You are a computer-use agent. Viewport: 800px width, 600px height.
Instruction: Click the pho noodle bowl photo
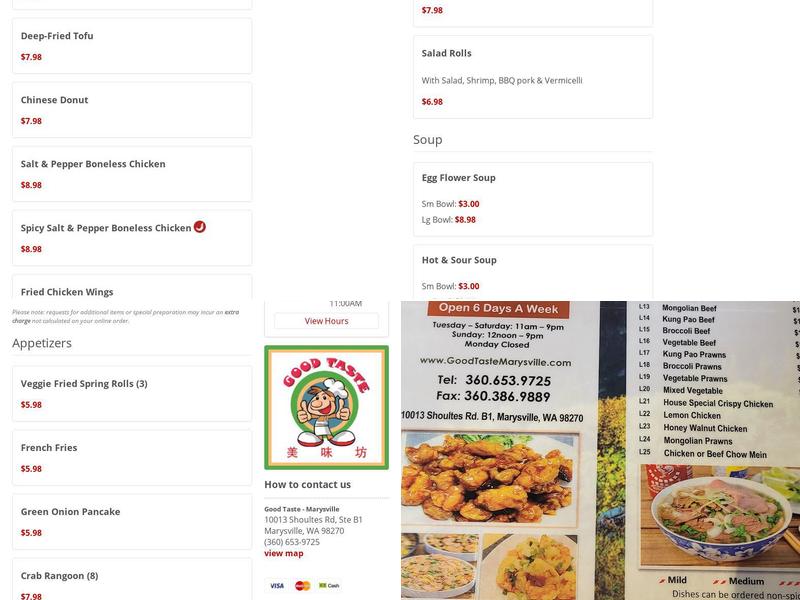(720, 516)
